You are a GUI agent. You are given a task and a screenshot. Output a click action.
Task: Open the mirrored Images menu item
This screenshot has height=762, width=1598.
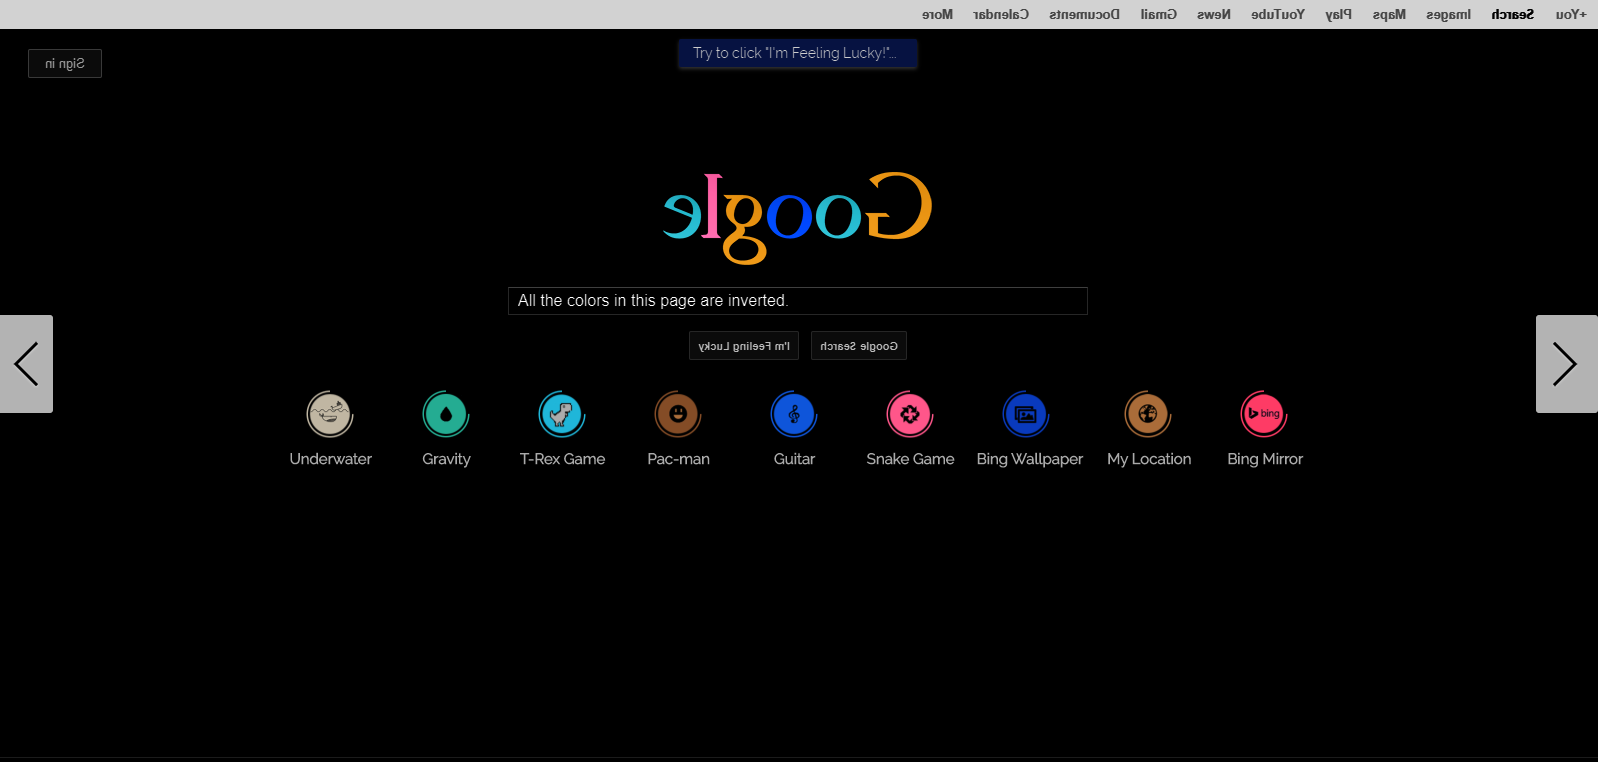tap(1448, 15)
